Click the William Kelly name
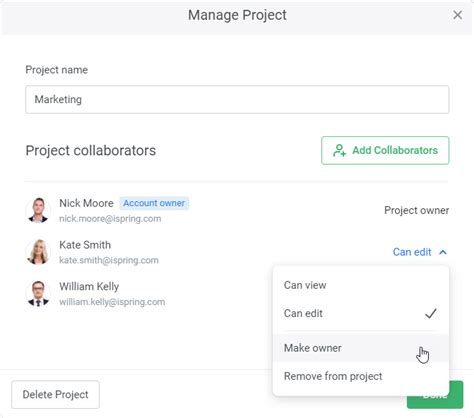The width and height of the screenshot is (474, 418). 89,286
